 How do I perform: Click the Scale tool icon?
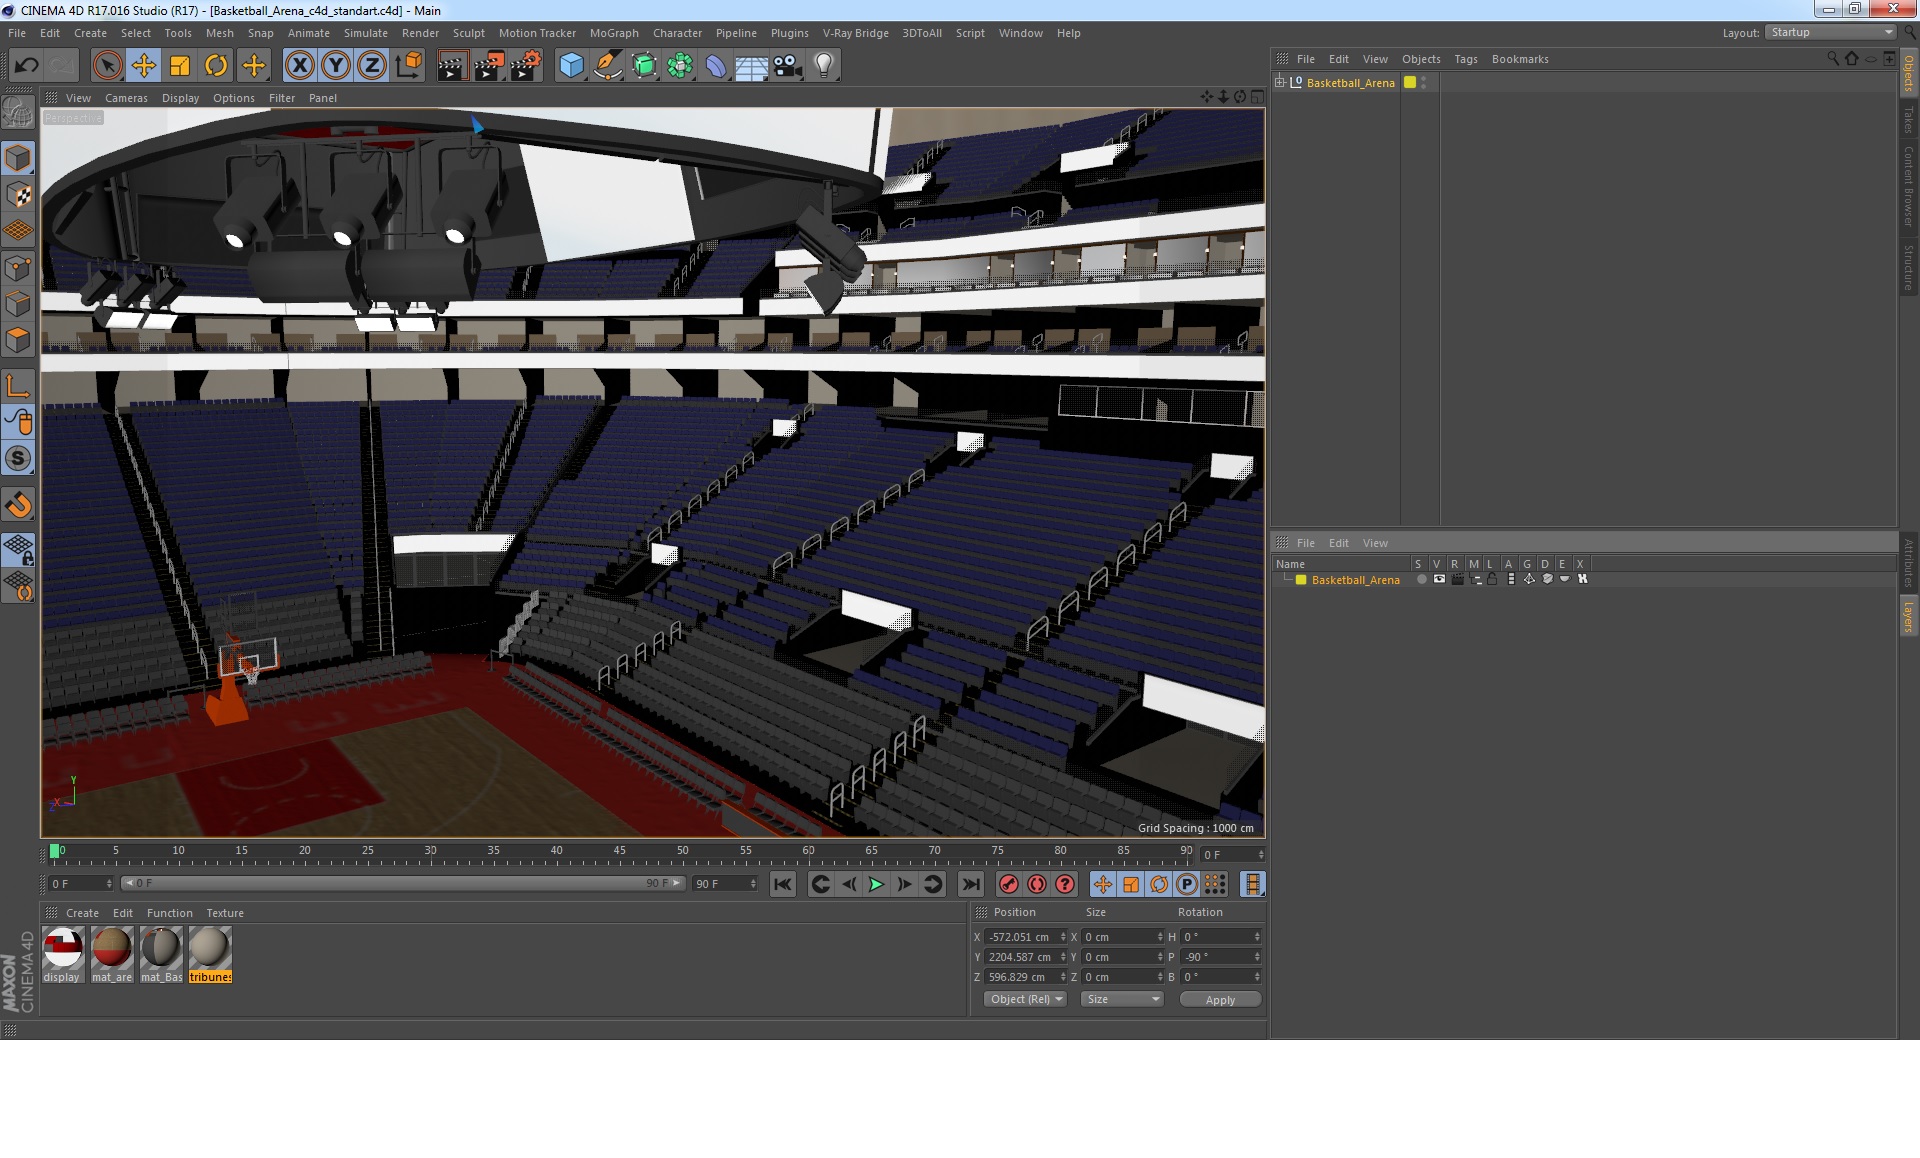pos(180,66)
